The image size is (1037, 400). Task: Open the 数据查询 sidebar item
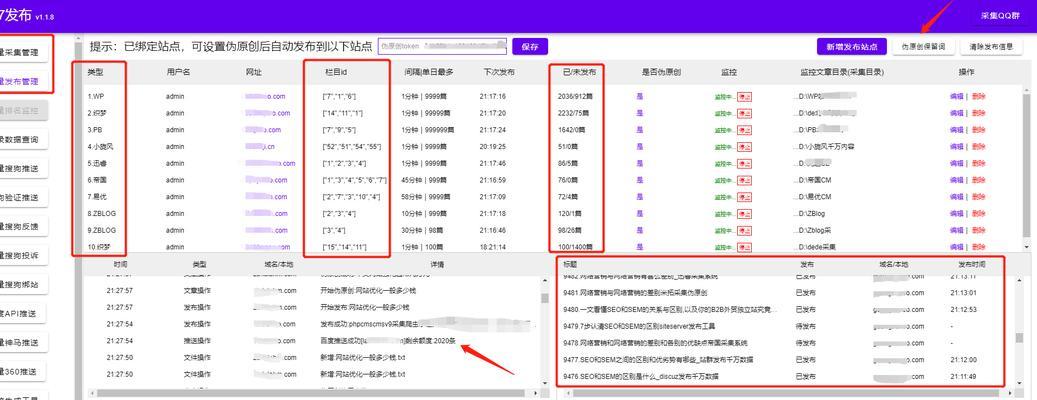pos(24,140)
